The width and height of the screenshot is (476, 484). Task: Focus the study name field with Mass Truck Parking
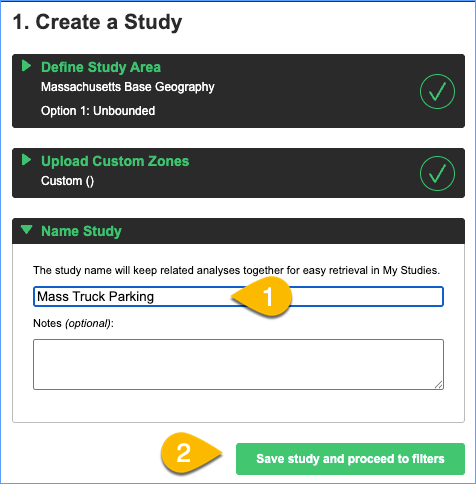click(x=238, y=296)
